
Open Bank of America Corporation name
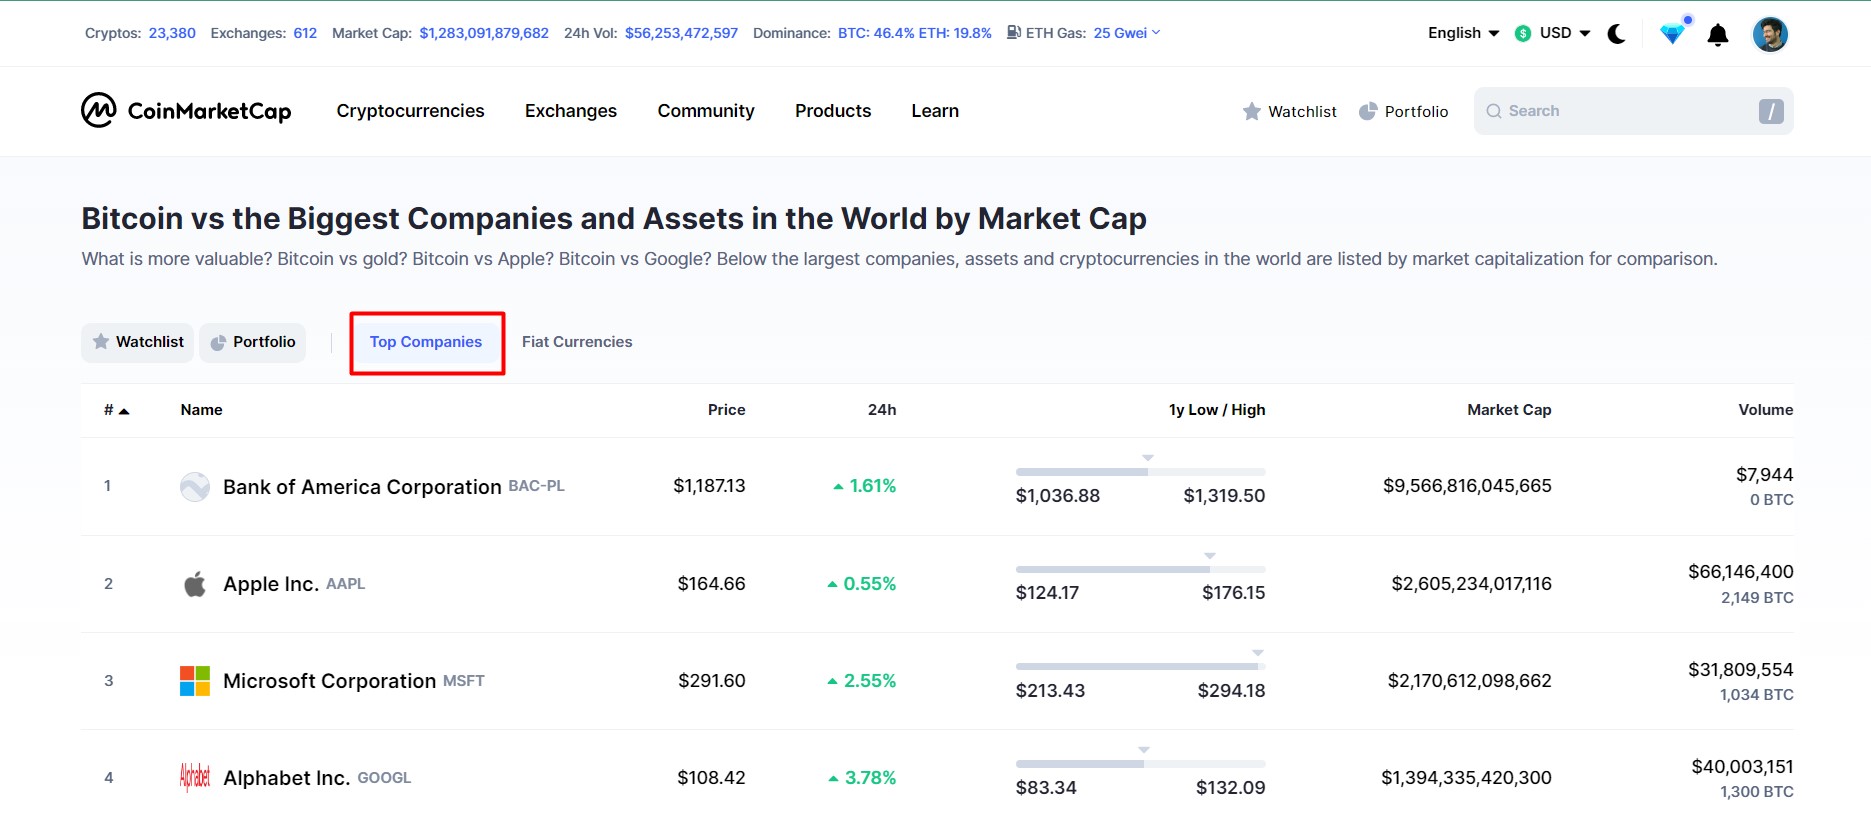click(x=362, y=487)
